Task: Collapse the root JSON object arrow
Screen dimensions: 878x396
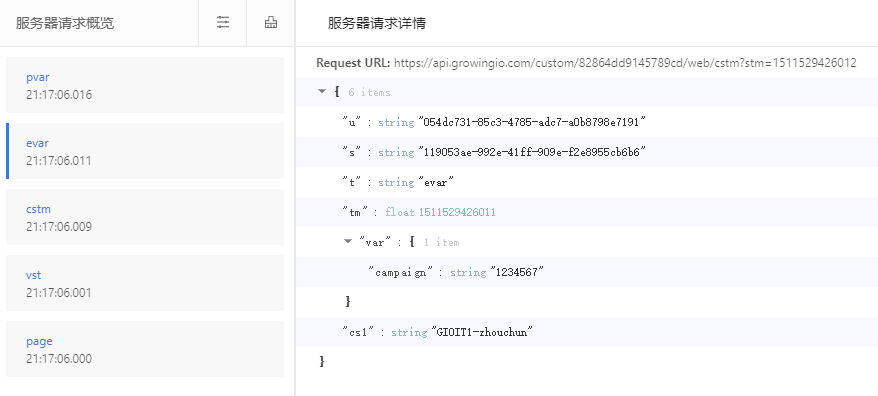Action: tap(322, 91)
